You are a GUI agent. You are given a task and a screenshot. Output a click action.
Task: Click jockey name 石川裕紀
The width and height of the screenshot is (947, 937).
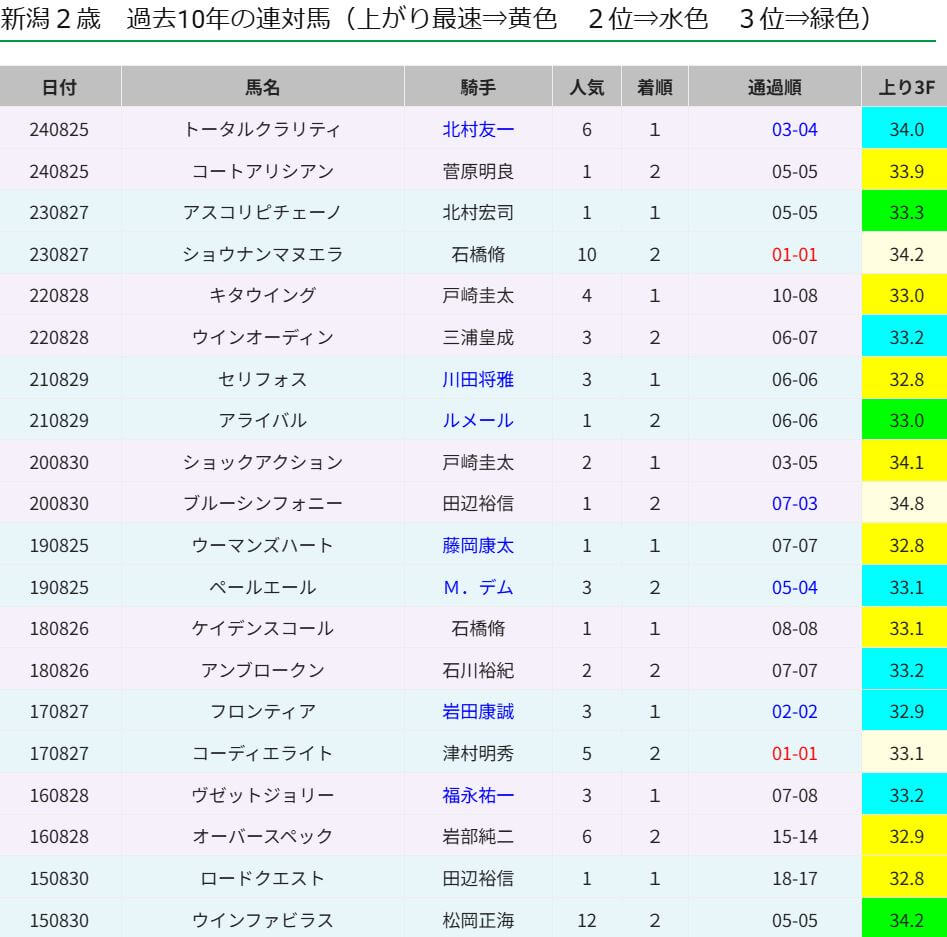point(478,670)
